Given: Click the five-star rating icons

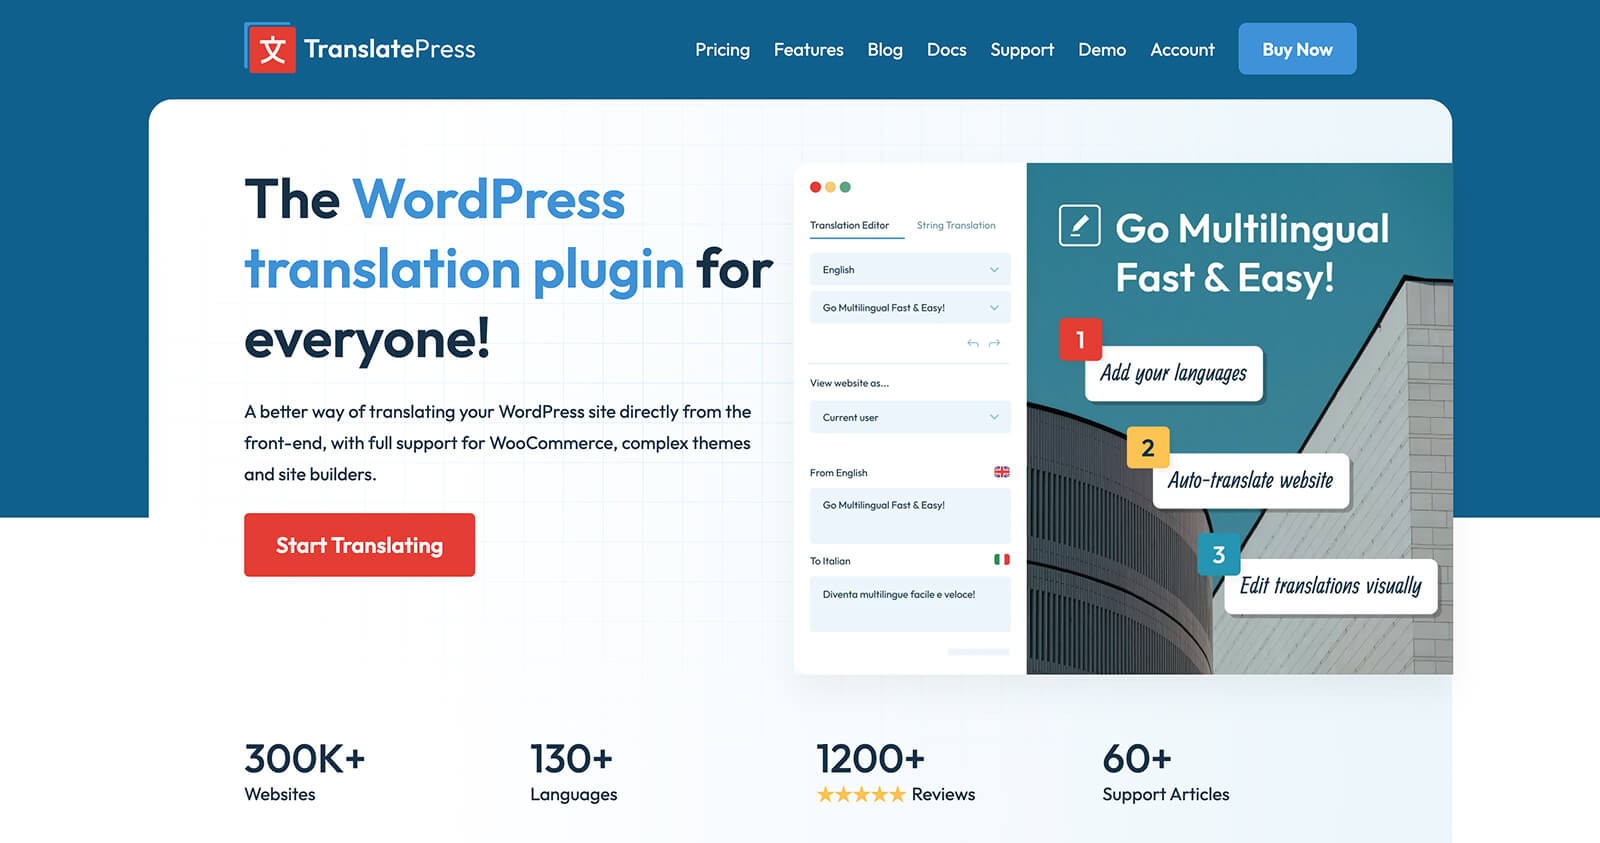Looking at the screenshot, I should (x=861, y=795).
